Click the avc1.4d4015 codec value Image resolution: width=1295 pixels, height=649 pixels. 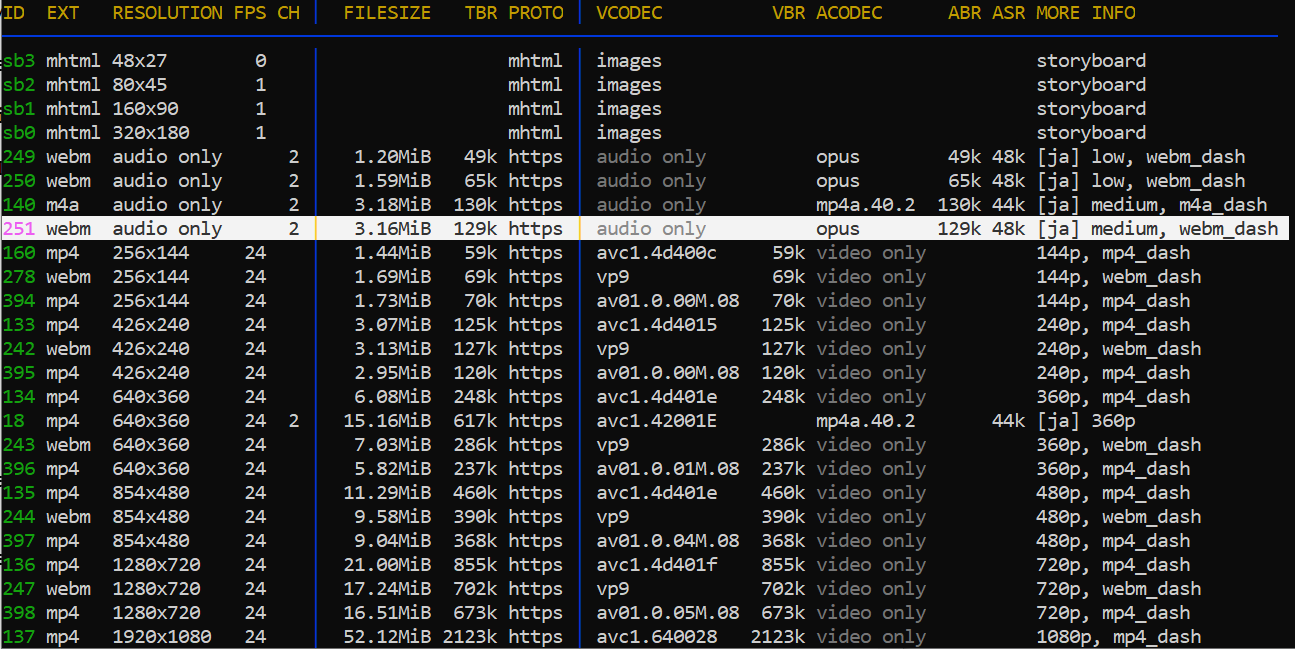(657, 325)
